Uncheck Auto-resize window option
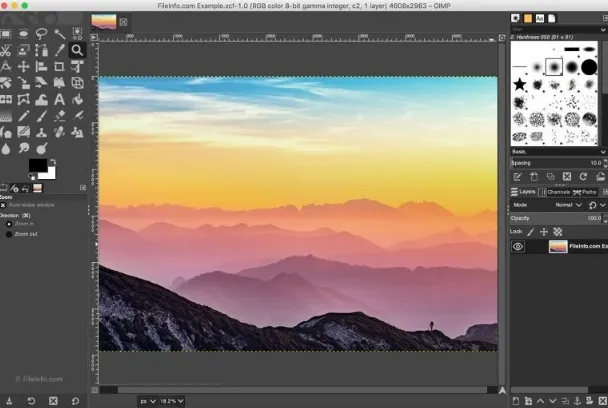 (x=3, y=205)
